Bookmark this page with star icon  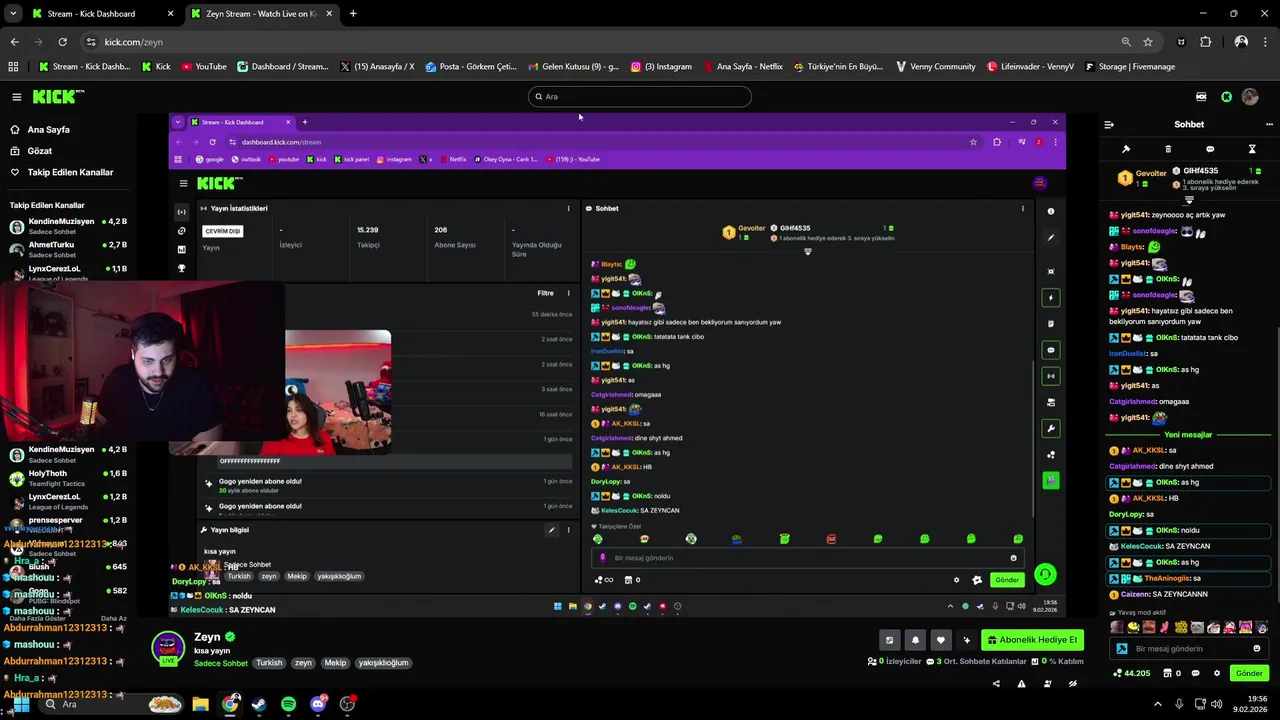(x=1148, y=42)
